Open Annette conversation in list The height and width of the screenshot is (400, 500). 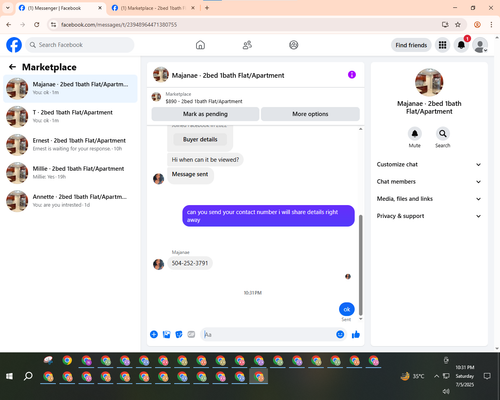tap(70, 201)
